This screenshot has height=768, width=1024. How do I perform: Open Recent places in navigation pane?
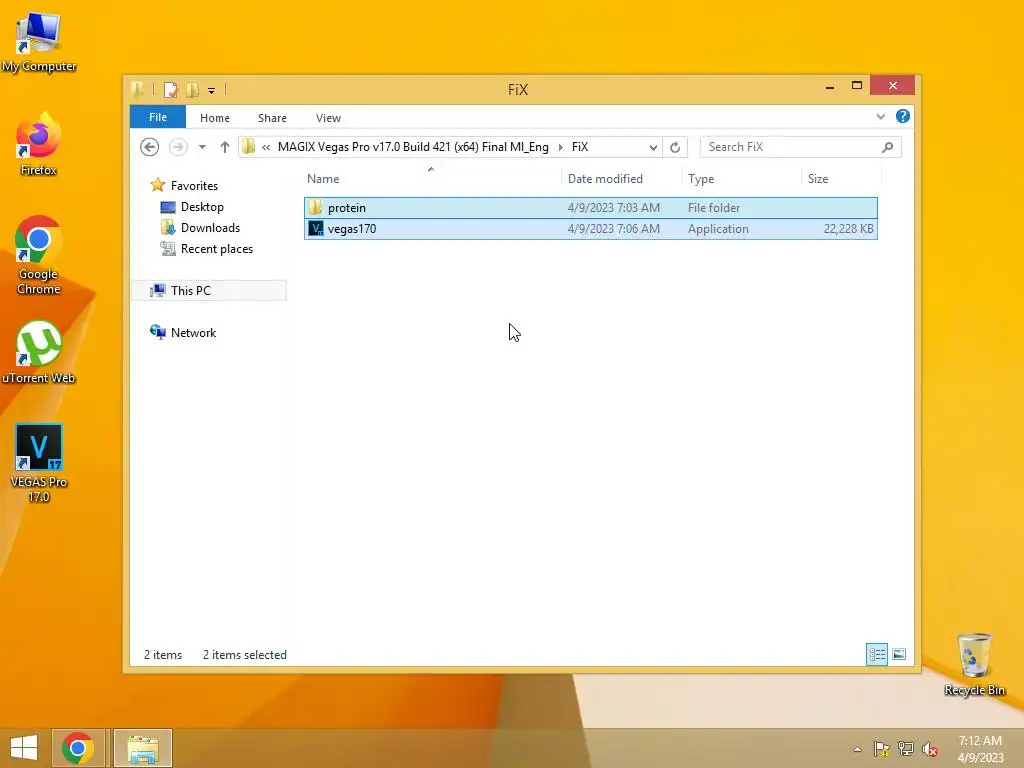click(x=217, y=249)
